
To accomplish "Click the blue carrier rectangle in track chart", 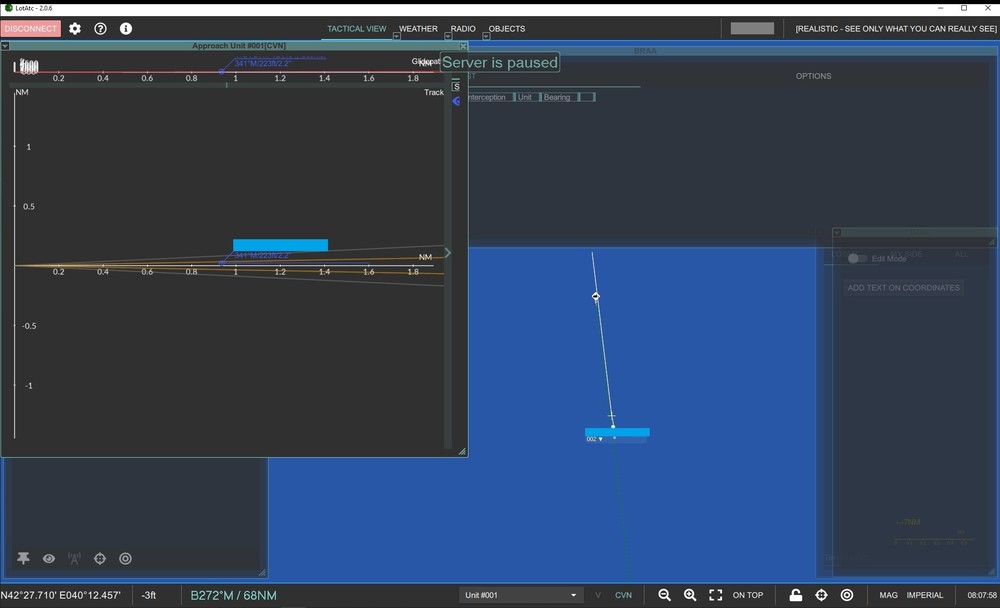I will (x=280, y=245).
